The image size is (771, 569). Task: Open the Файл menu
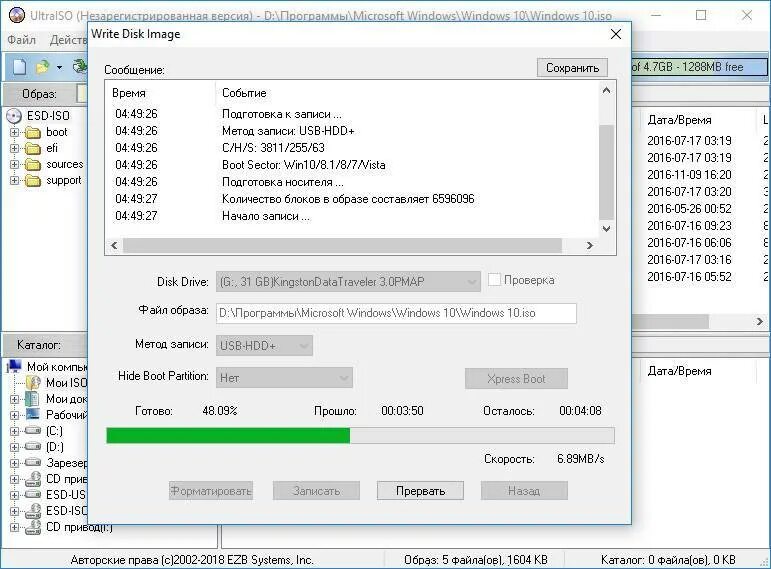[21, 39]
